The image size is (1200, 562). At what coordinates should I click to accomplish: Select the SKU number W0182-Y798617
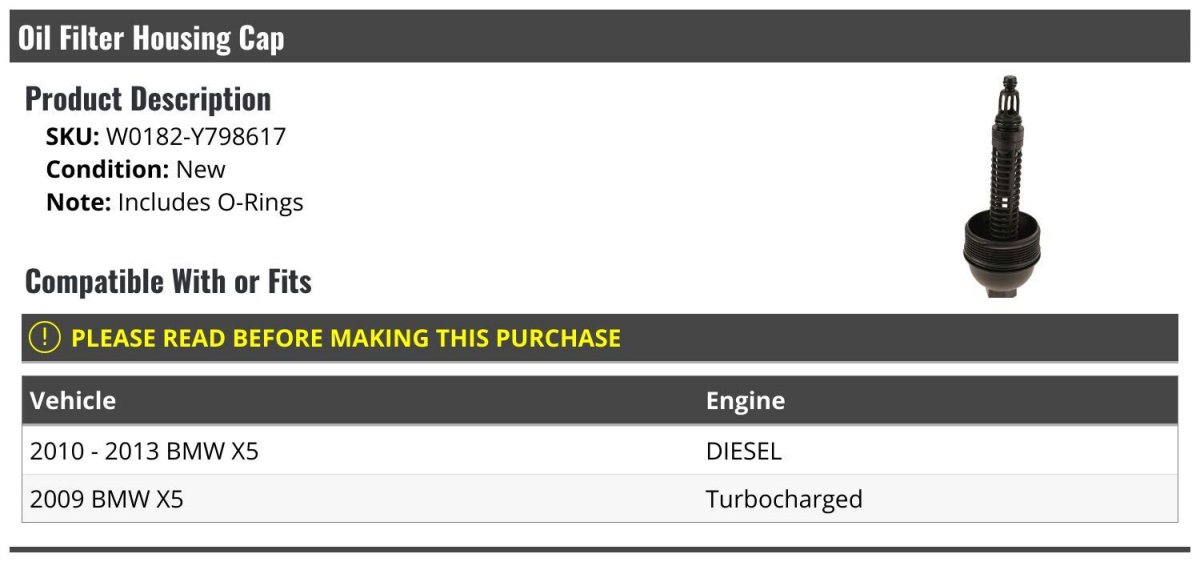[x=196, y=136]
